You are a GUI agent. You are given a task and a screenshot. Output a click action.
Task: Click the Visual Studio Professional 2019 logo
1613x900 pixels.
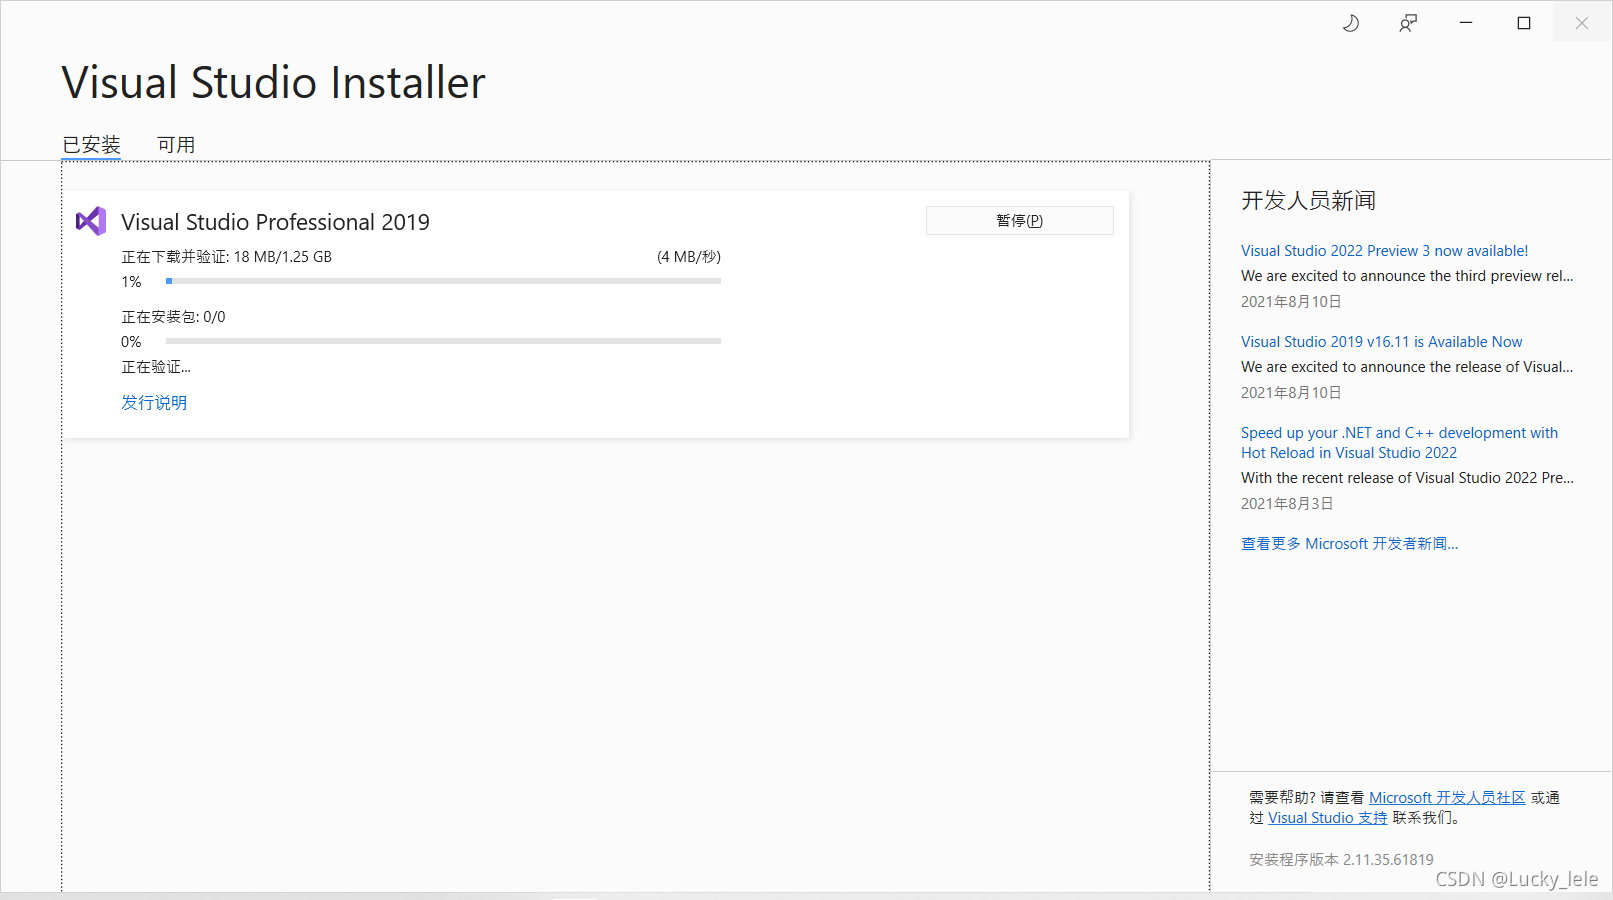click(x=91, y=221)
